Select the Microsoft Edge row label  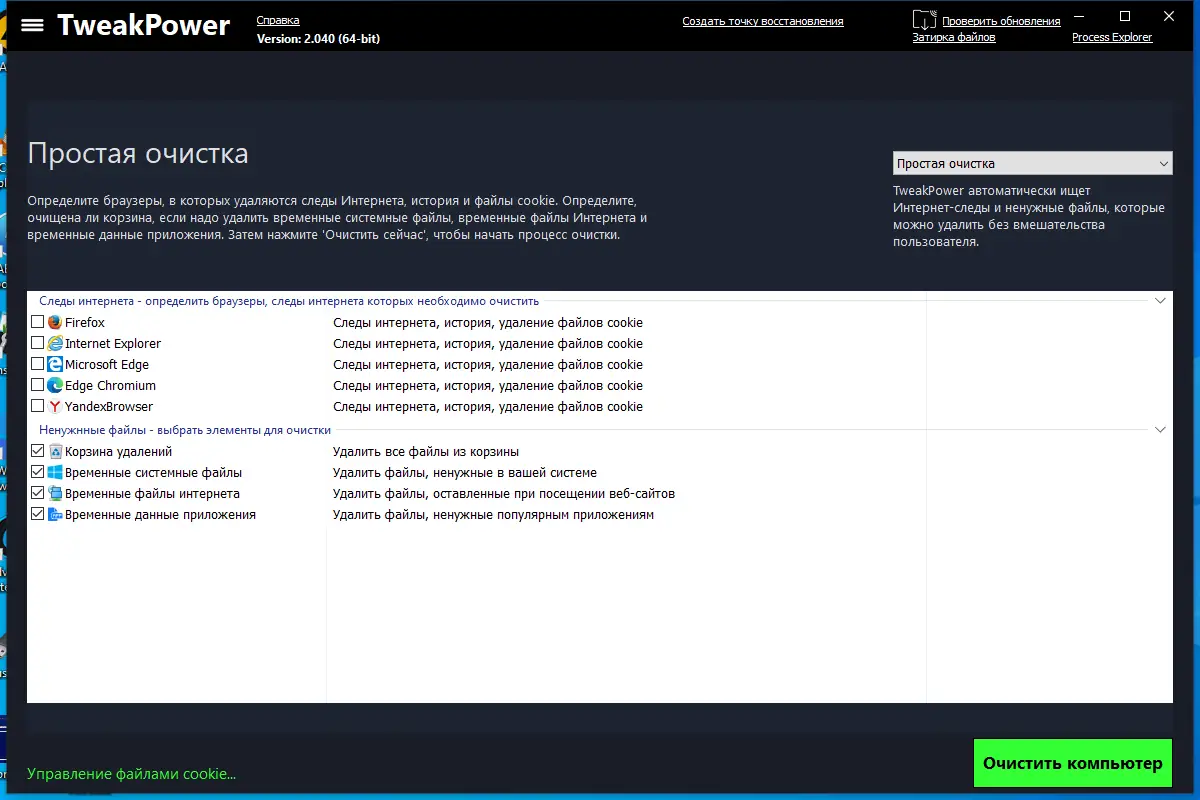pyautogui.click(x=107, y=365)
